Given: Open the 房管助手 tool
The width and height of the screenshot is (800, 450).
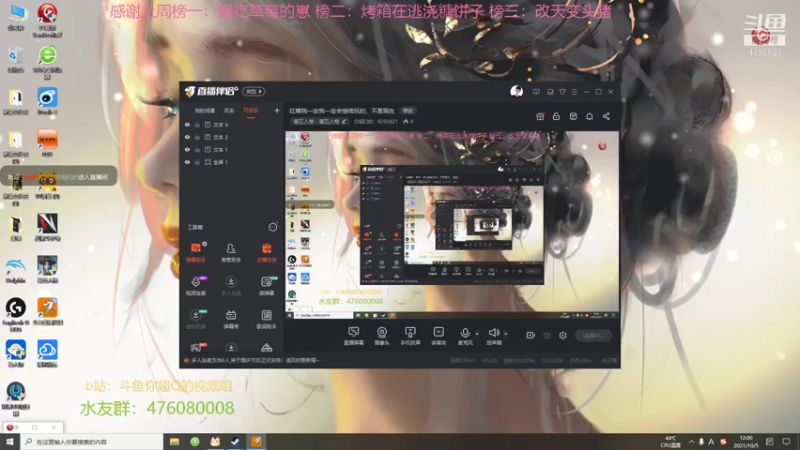Looking at the screenshot, I should (x=231, y=252).
